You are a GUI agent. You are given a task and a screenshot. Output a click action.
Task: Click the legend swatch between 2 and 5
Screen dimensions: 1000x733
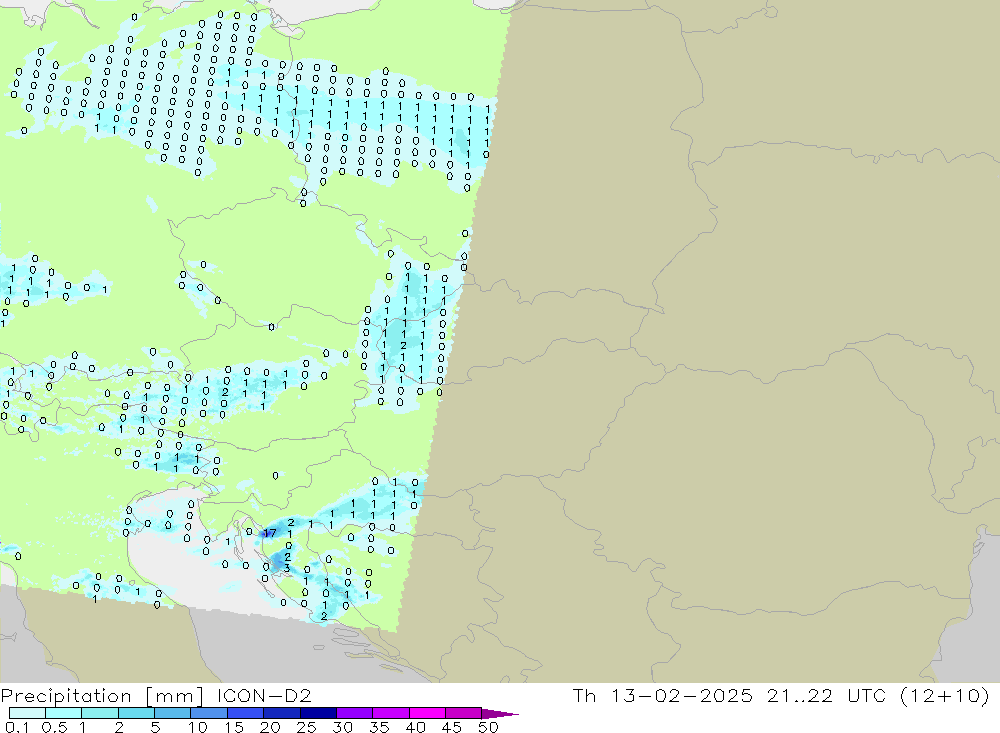[x=136, y=713]
